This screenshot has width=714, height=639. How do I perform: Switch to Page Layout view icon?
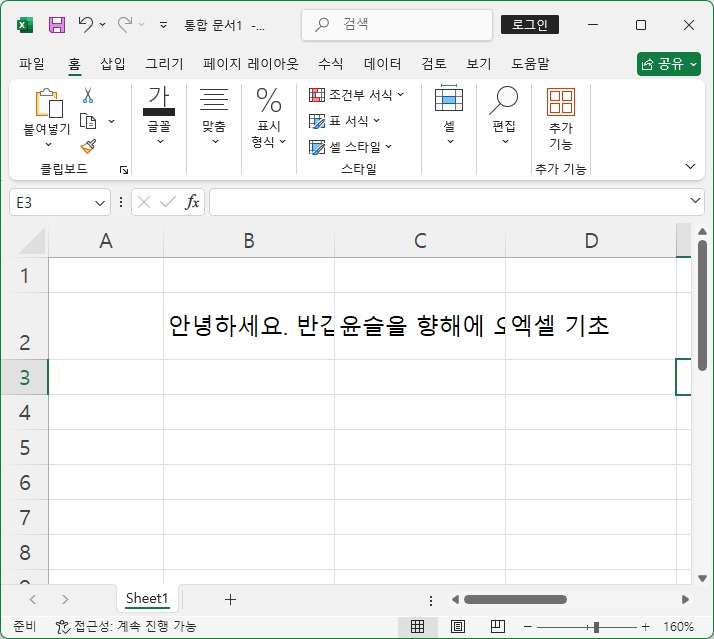click(458, 627)
